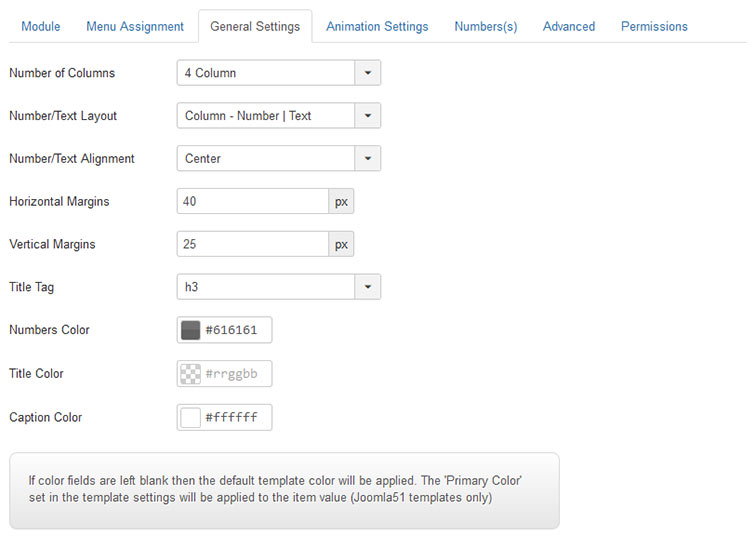Click the Vertical Margins input field

253,244
